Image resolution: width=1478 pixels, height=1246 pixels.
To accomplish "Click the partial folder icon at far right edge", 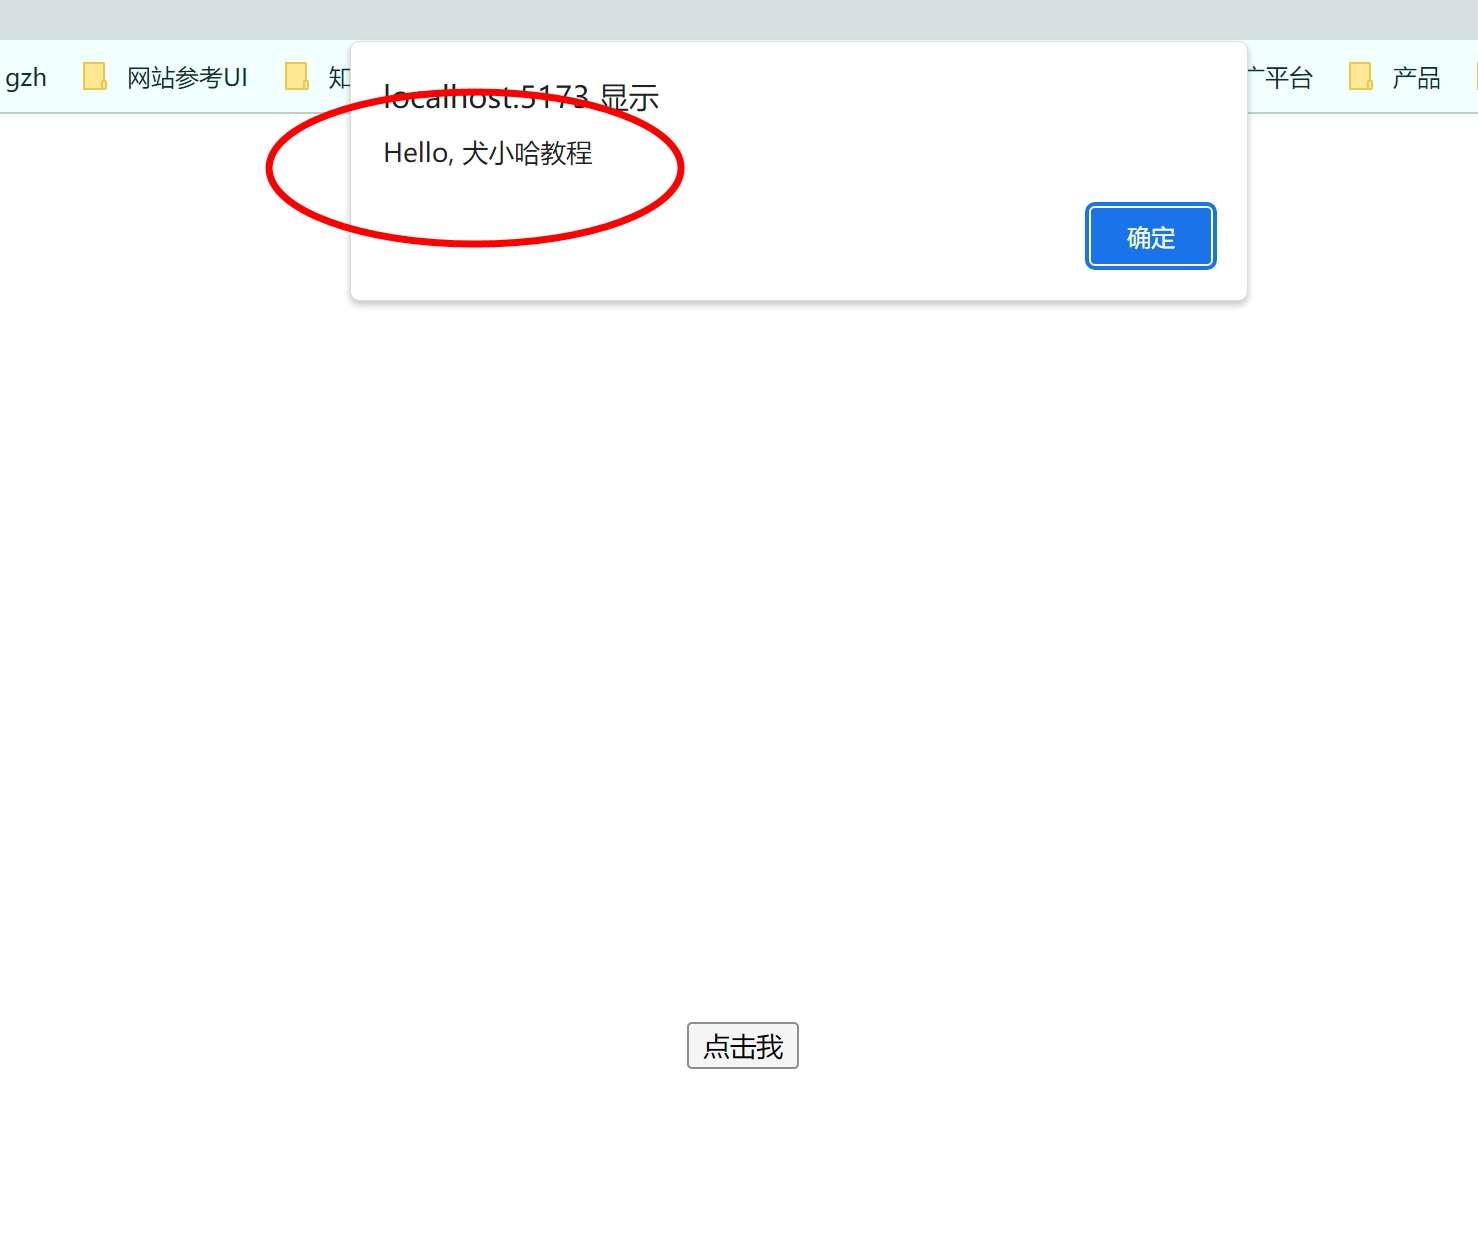I will pyautogui.click(x=1474, y=77).
